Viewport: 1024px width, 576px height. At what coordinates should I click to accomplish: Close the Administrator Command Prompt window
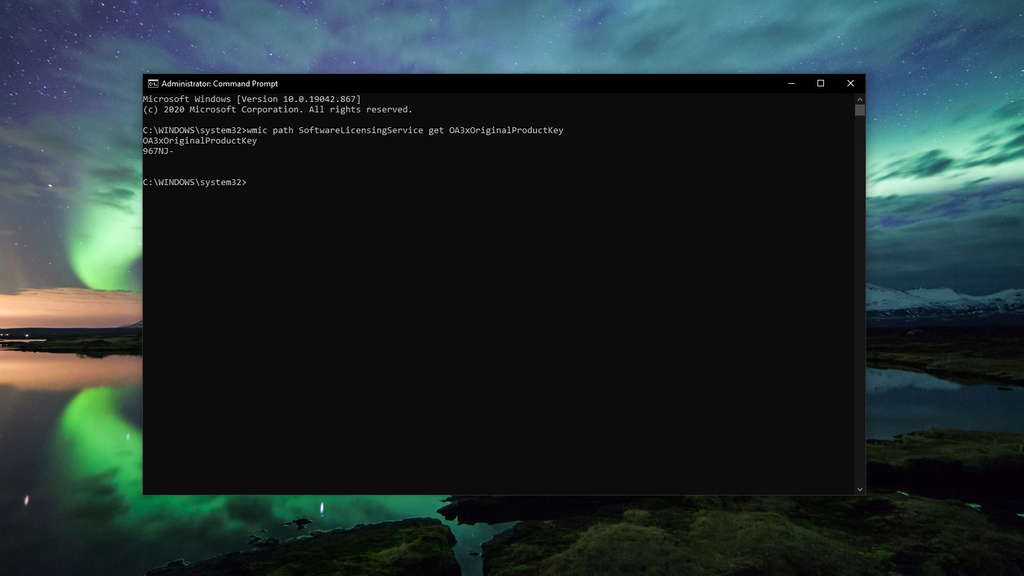coord(850,84)
